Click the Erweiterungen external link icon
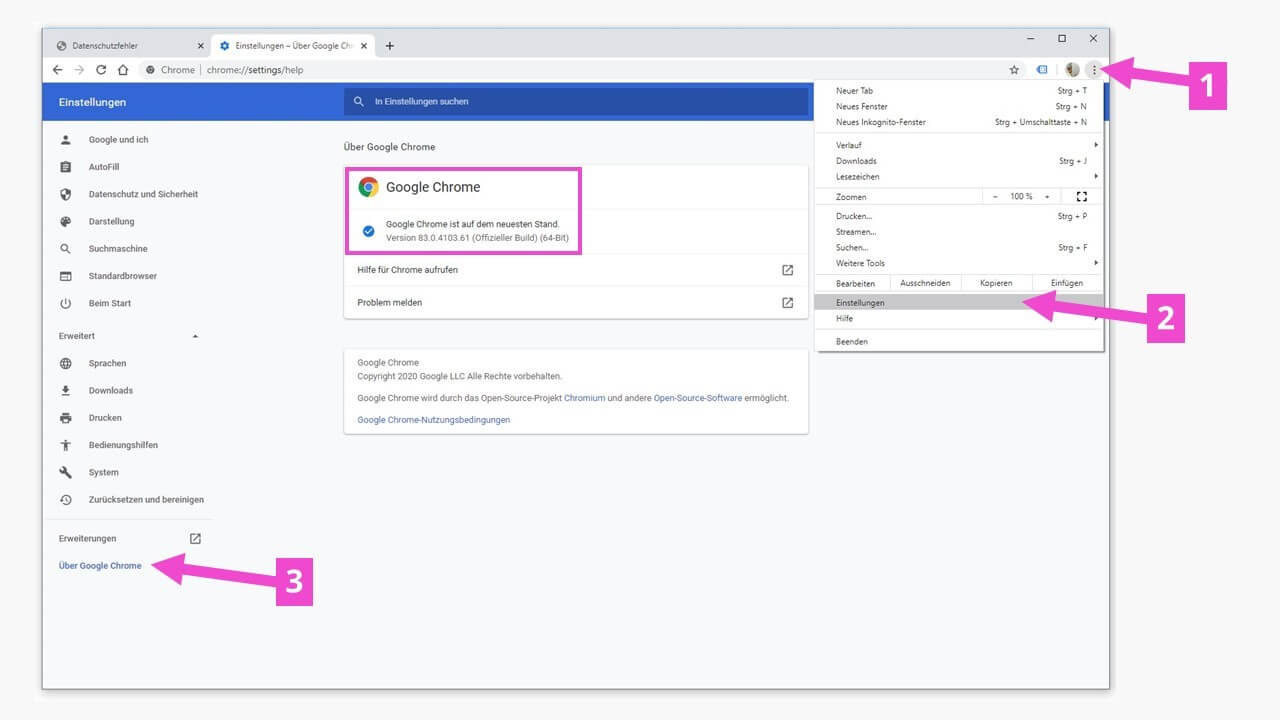1280x720 pixels. click(195, 538)
